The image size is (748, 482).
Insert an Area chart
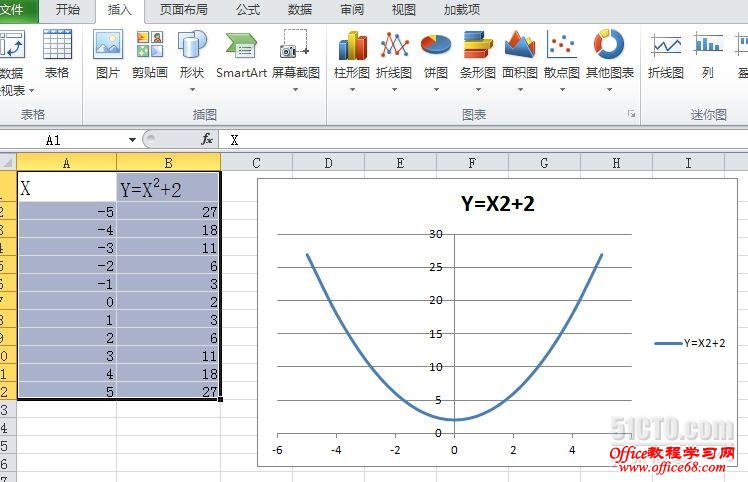(520, 60)
